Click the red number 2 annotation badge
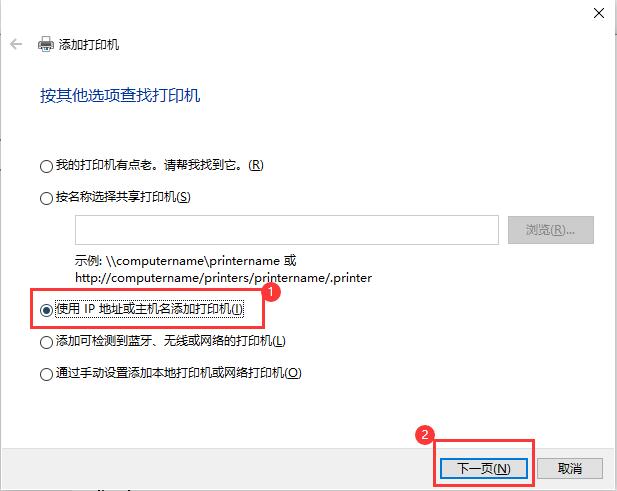 [425, 434]
